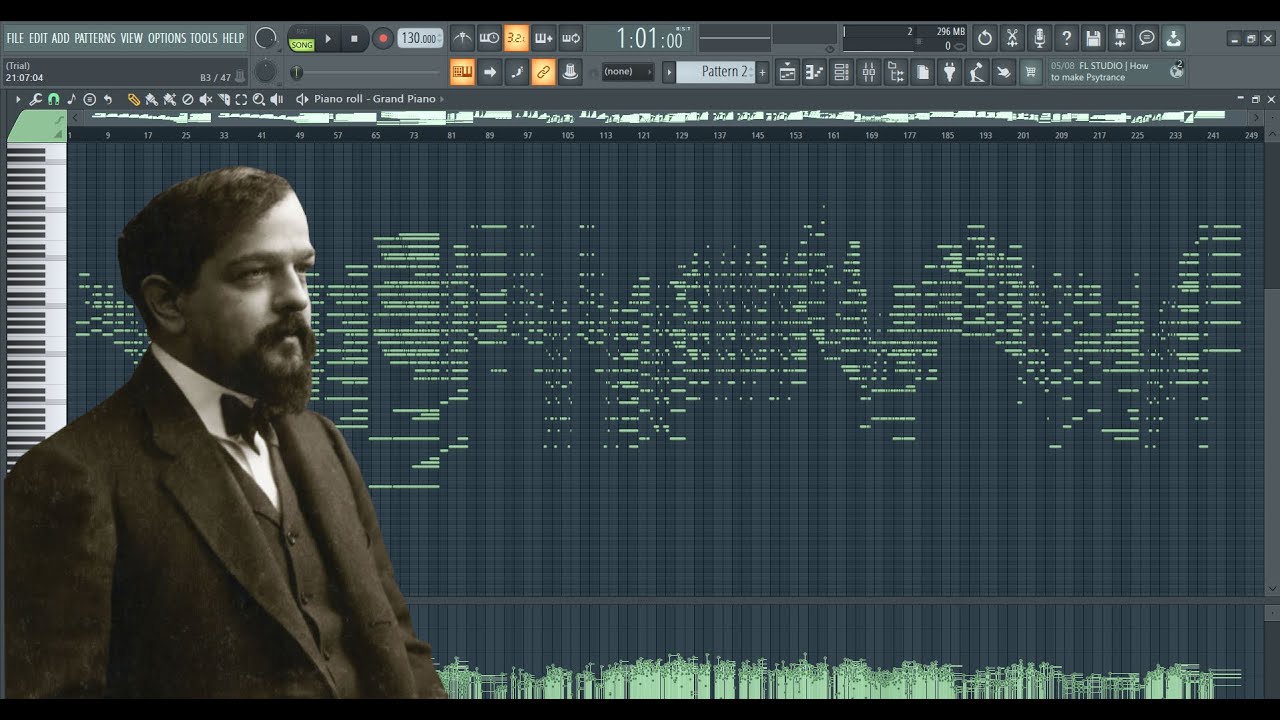The width and height of the screenshot is (1280, 720).
Task: Click the microphone one-click recording icon
Action: pyautogui.click(x=1039, y=38)
